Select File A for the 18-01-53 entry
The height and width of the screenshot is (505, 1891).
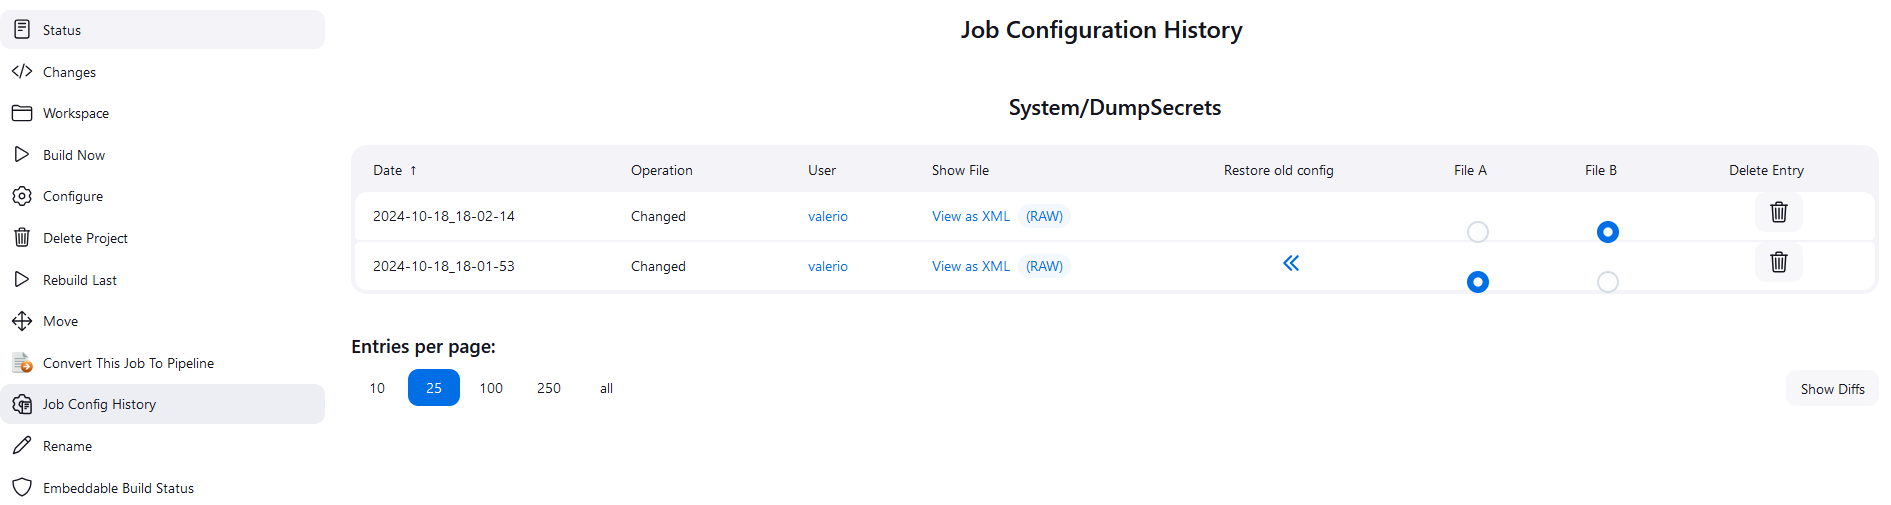[x=1478, y=282]
